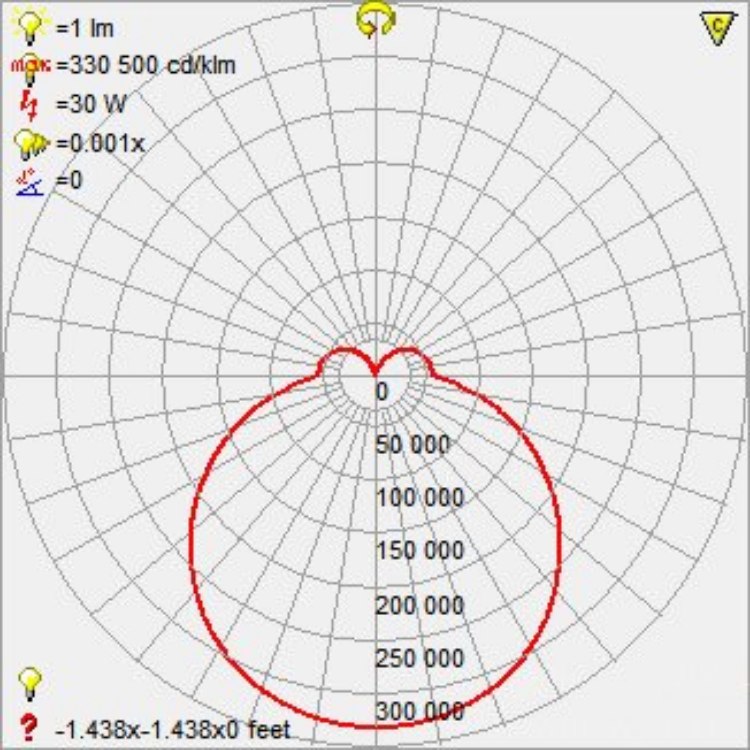750x750 pixels.
Task: Click the 250 000 radial scale label
Action: [419, 658]
